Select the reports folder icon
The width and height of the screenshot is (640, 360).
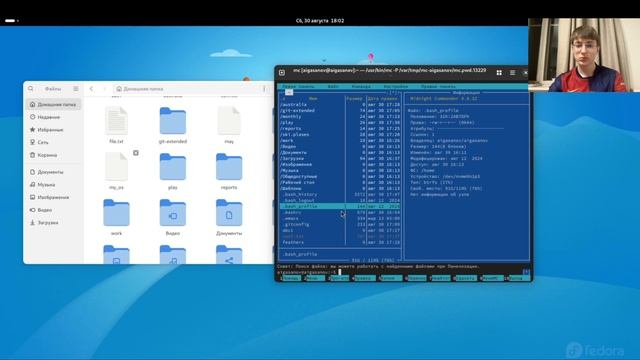[x=229, y=167]
